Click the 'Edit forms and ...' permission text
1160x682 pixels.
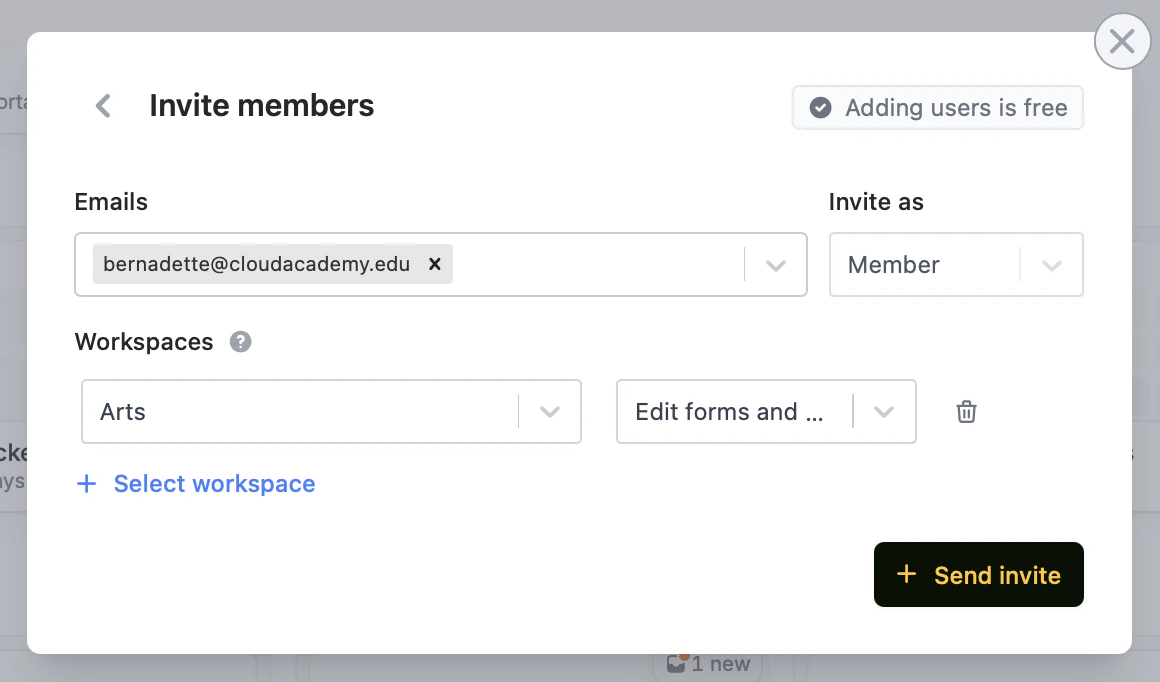pyautogui.click(x=730, y=411)
